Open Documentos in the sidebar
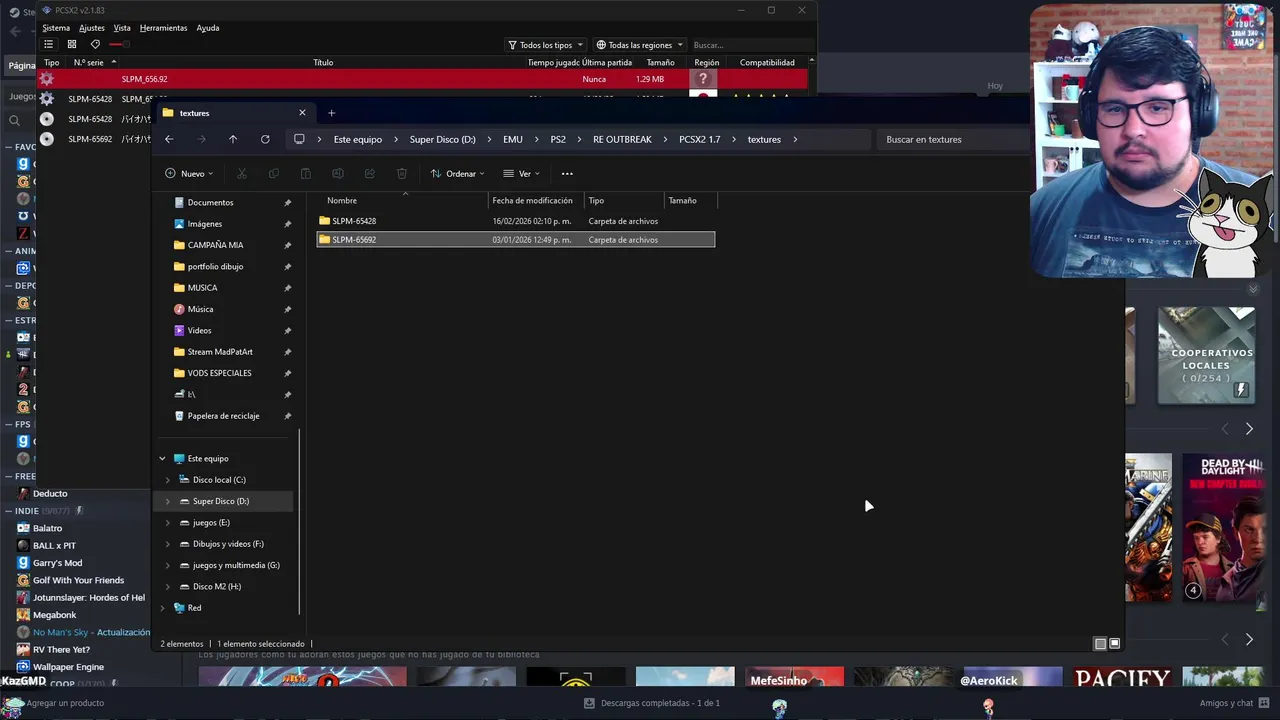 pyautogui.click(x=210, y=203)
